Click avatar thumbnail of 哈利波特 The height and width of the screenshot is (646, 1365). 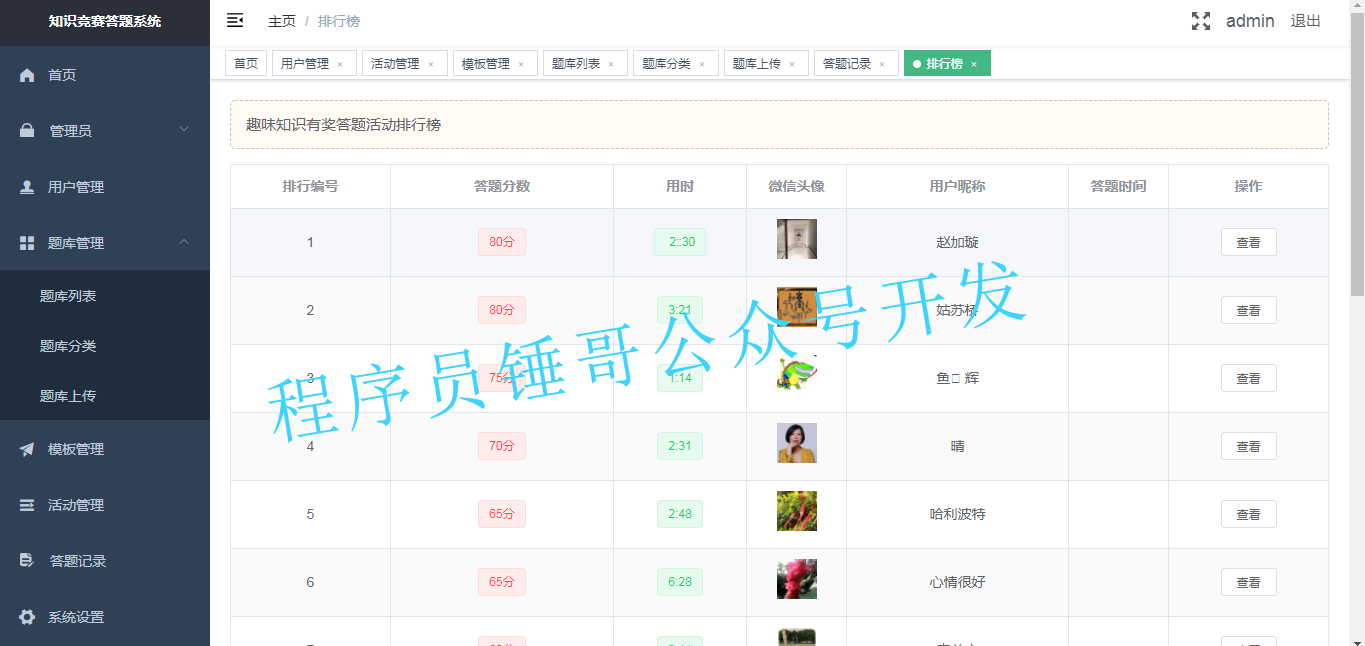click(x=797, y=511)
